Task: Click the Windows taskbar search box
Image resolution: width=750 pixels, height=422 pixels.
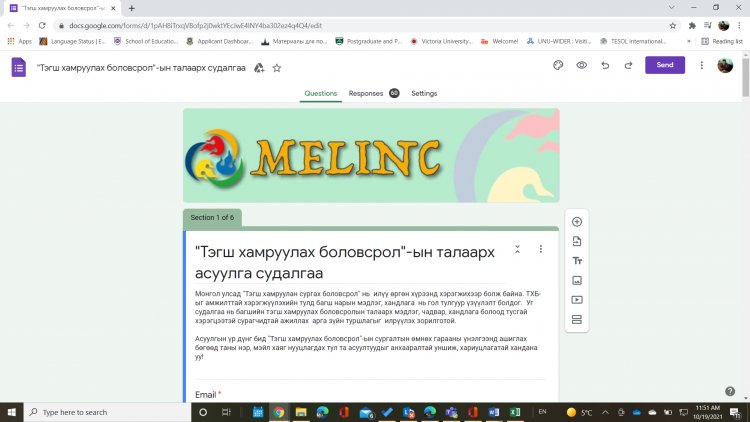Action: (x=107, y=412)
